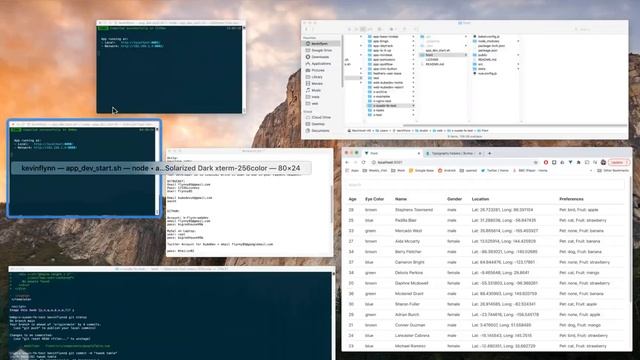The height and width of the screenshot is (360, 640).
Task: Select the Aida Mccarty name cell
Action: pos(407,241)
